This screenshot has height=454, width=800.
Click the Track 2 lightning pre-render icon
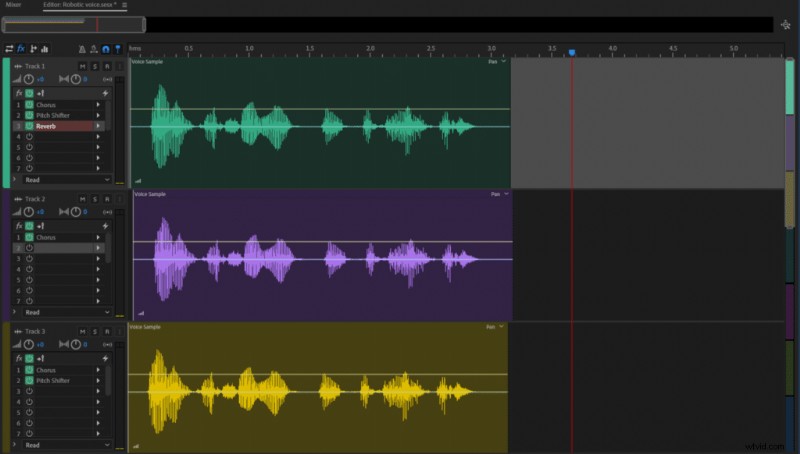(105, 226)
